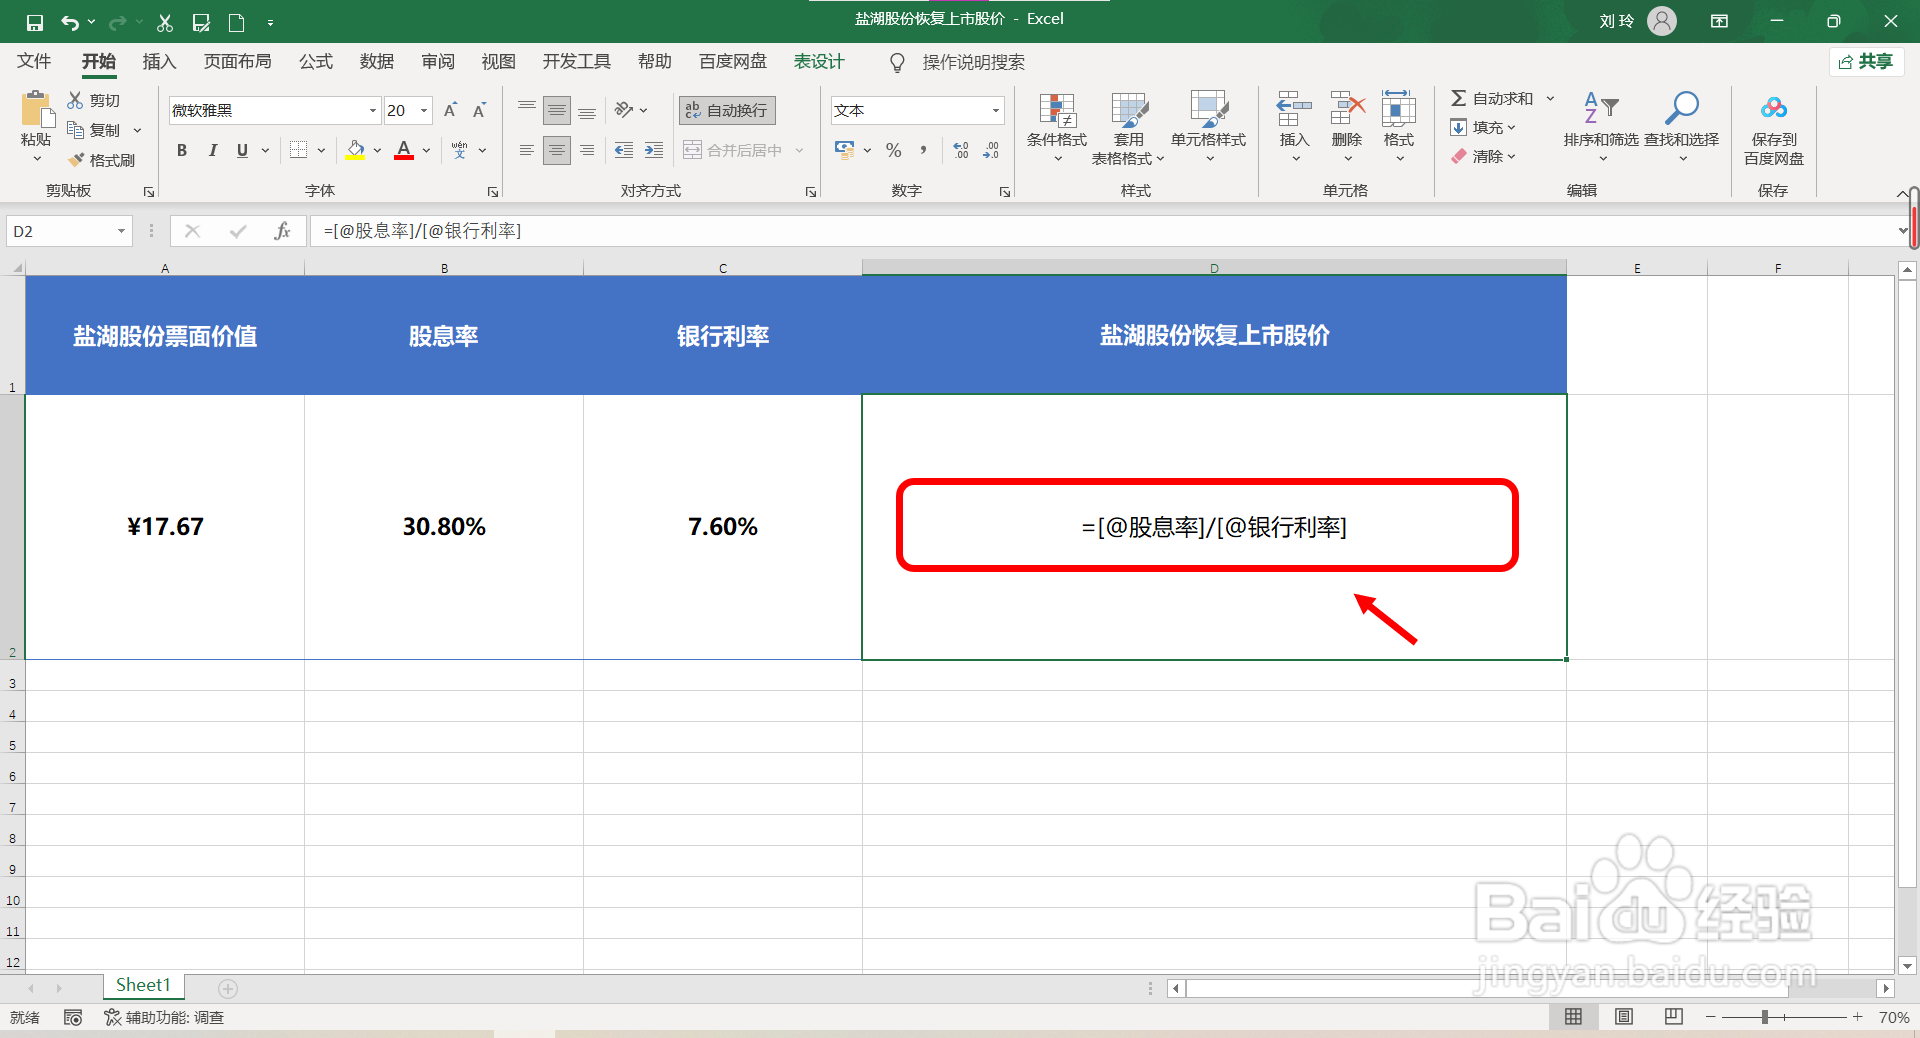Open Find and Select magnifier
This screenshot has width=1920, height=1038.
pyautogui.click(x=1681, y=126)
